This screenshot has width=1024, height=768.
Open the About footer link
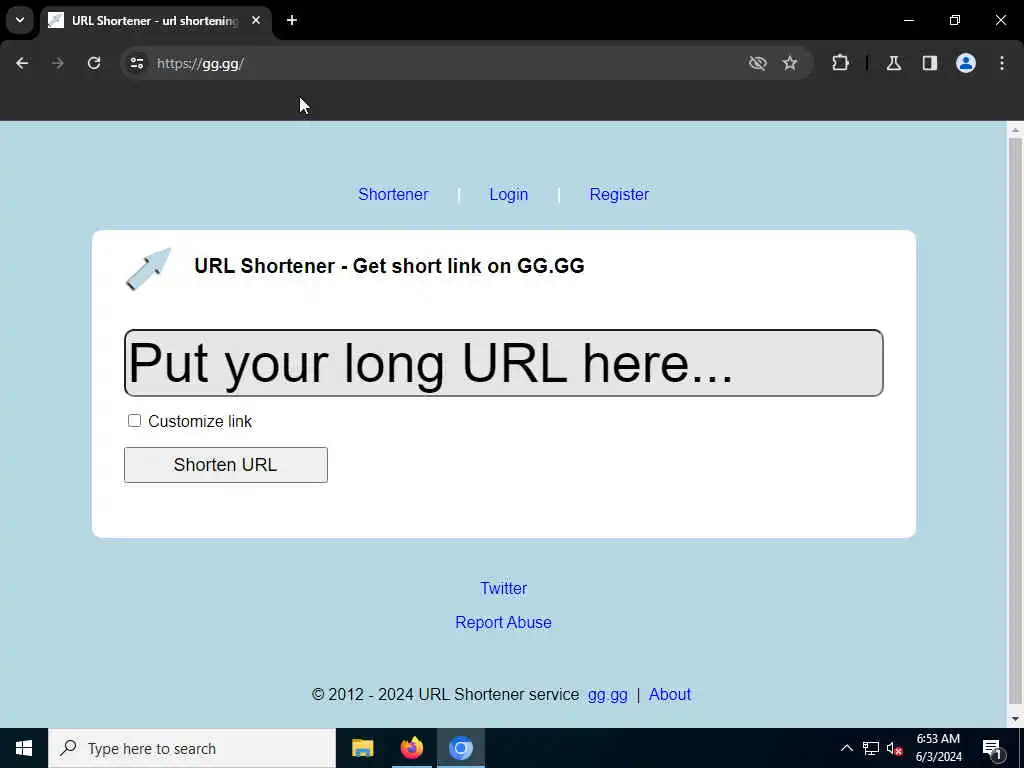point(669,694)
